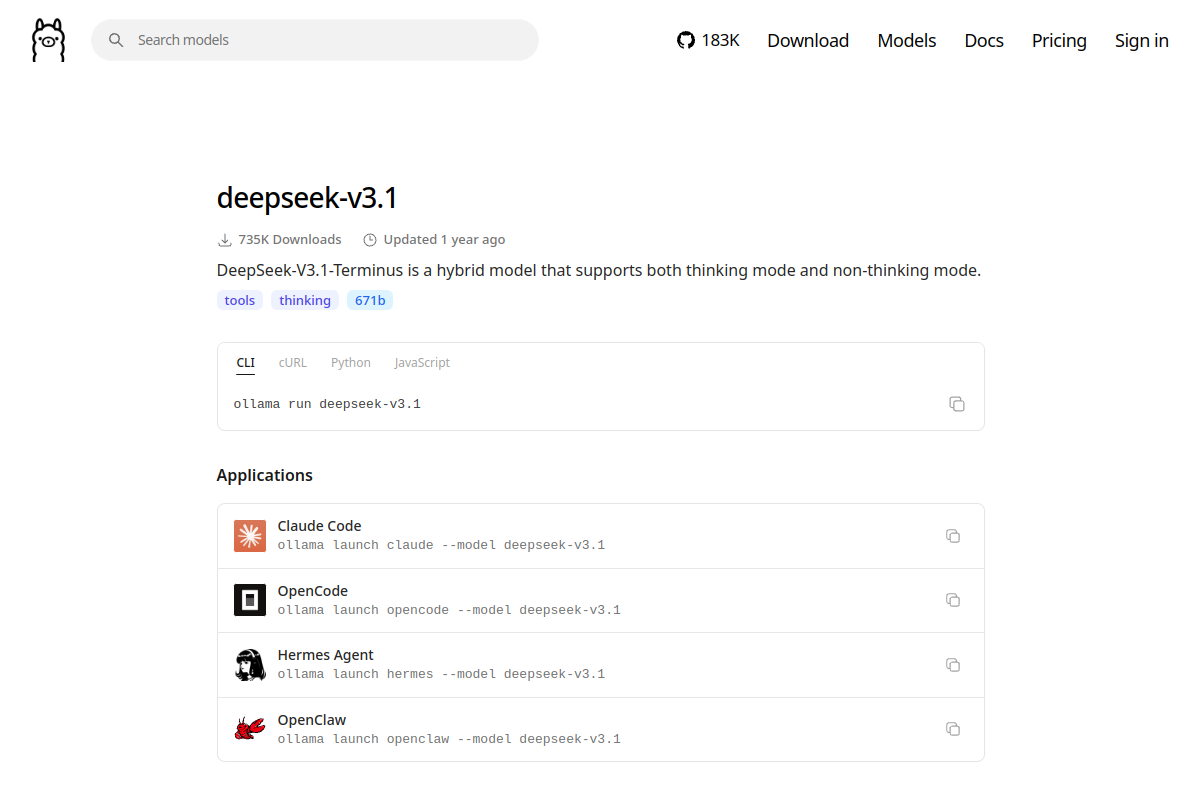Click the ollama launch claude command text
The height and width of the screenshot is (800, 1200).
441,546
